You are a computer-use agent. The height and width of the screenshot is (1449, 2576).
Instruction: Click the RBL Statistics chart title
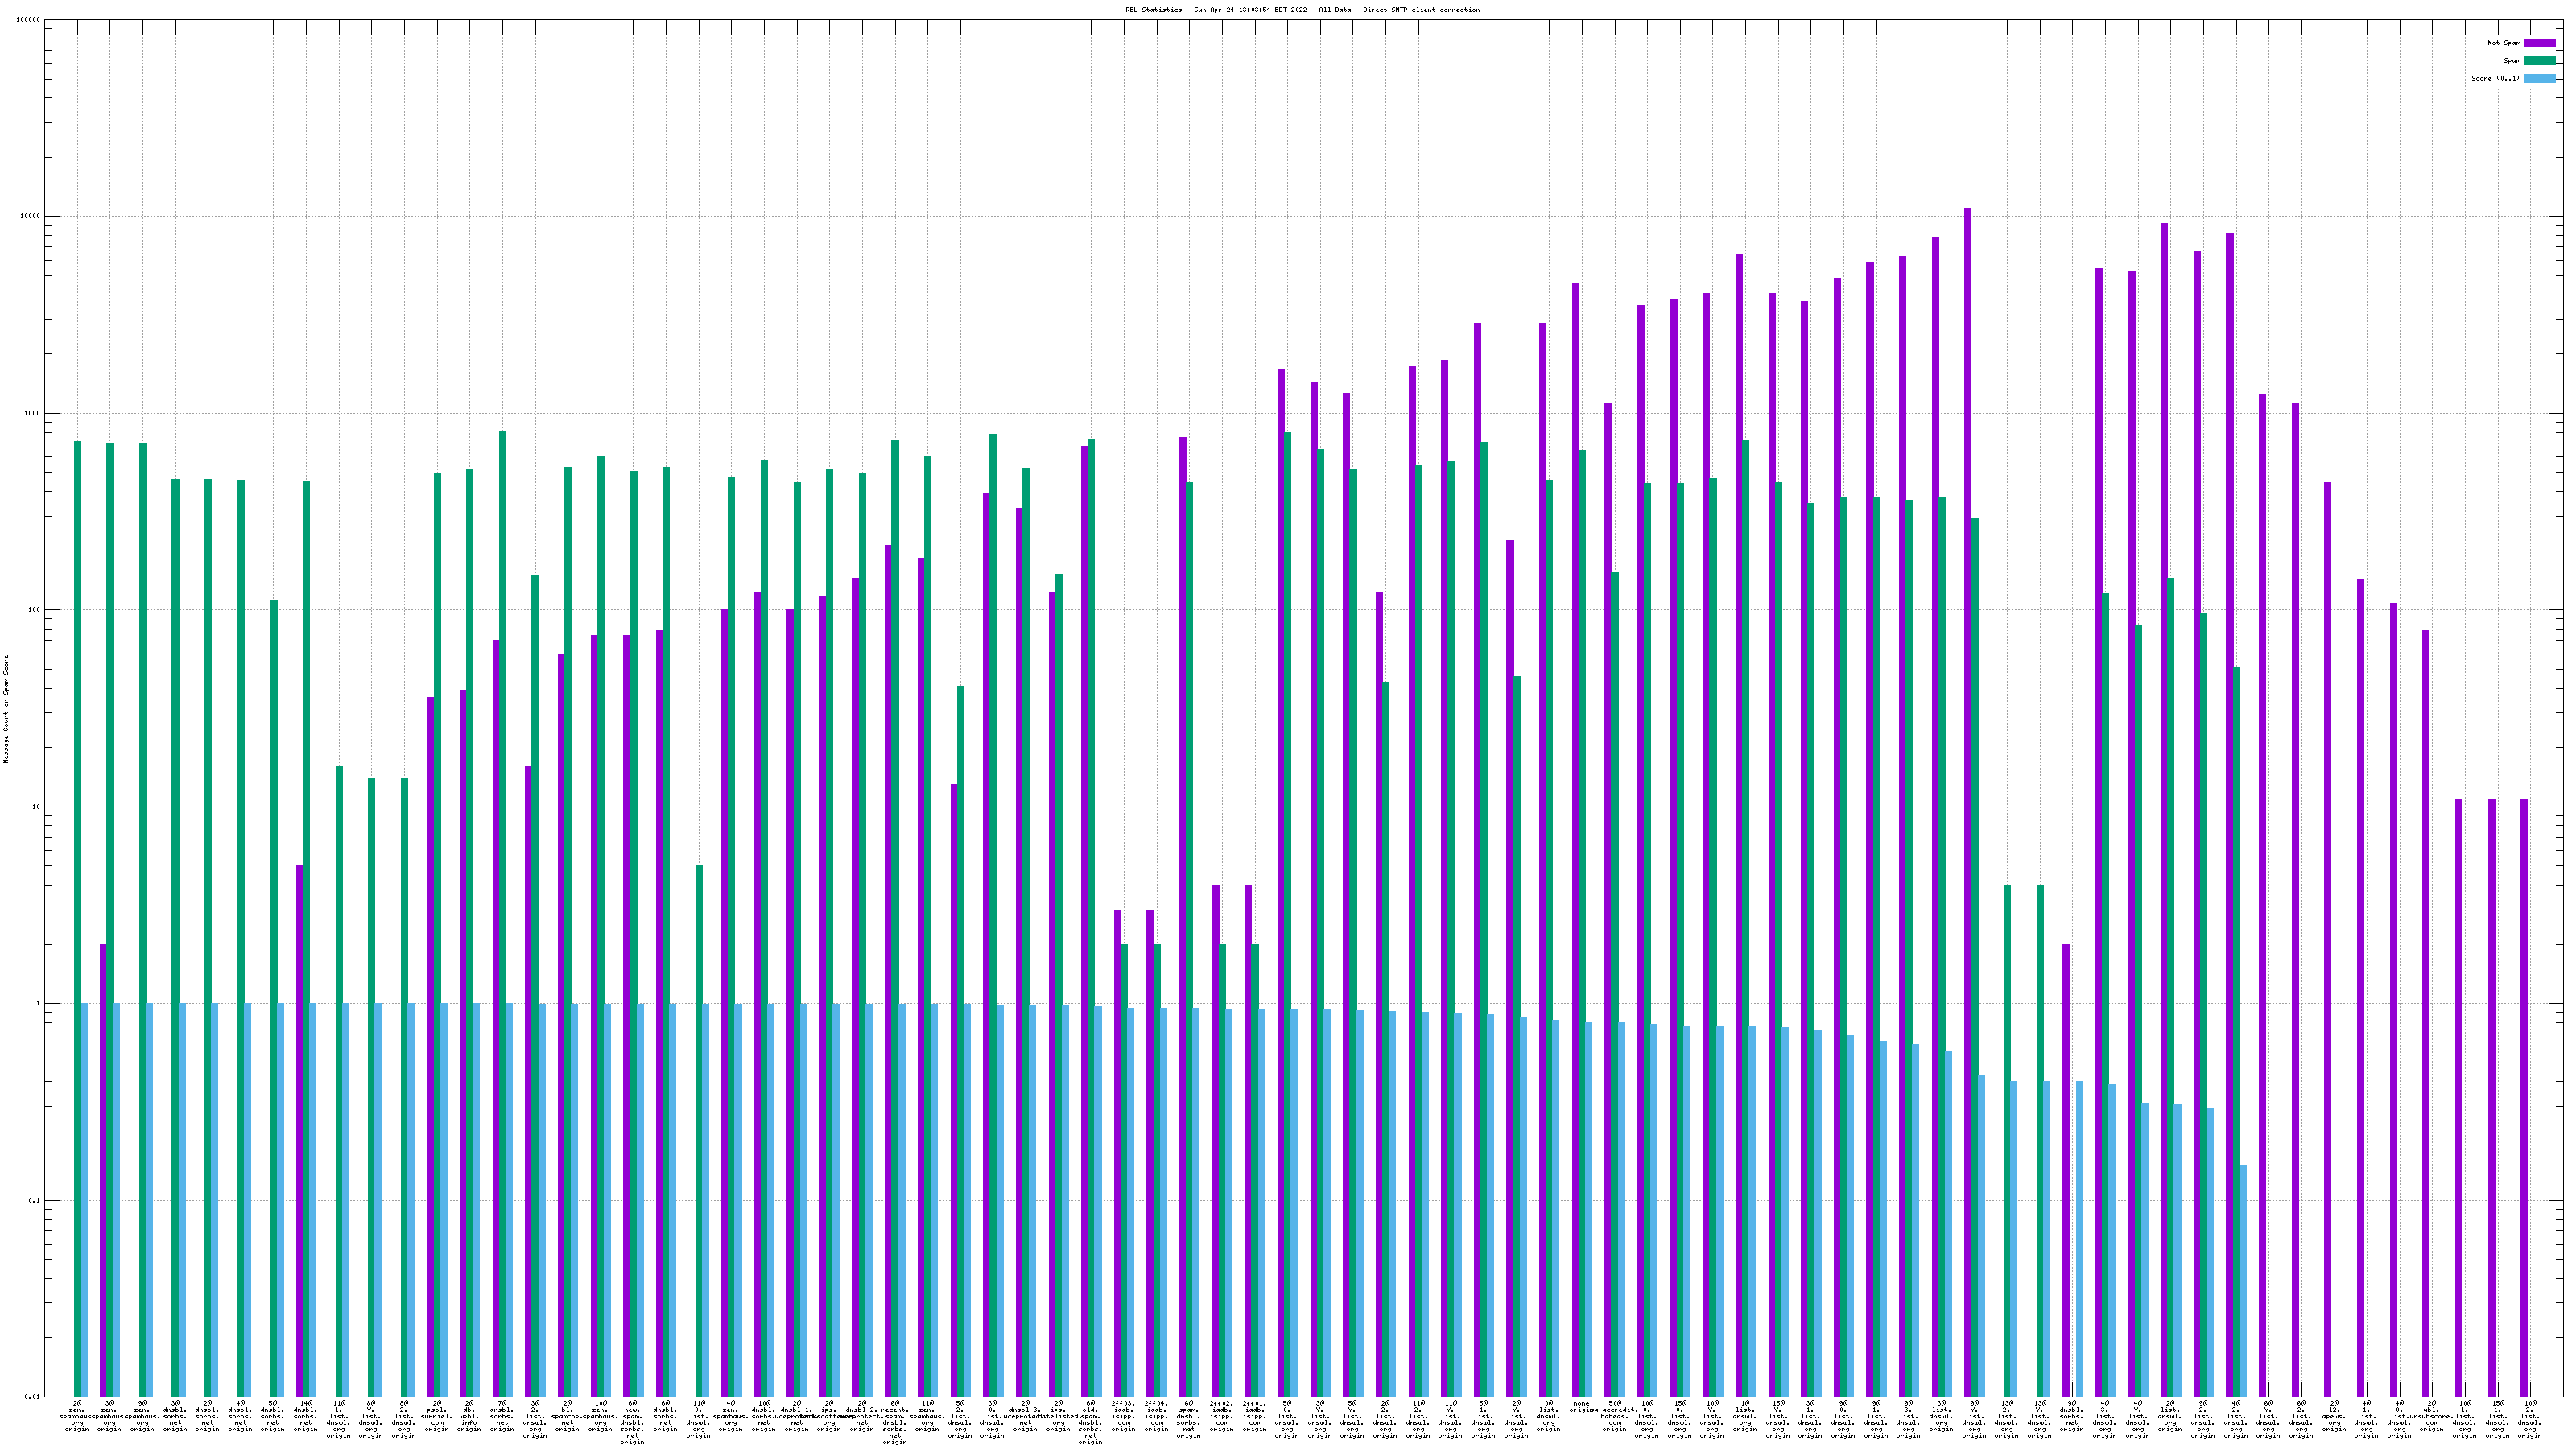pyautogui.click(x=1302, y=10)
